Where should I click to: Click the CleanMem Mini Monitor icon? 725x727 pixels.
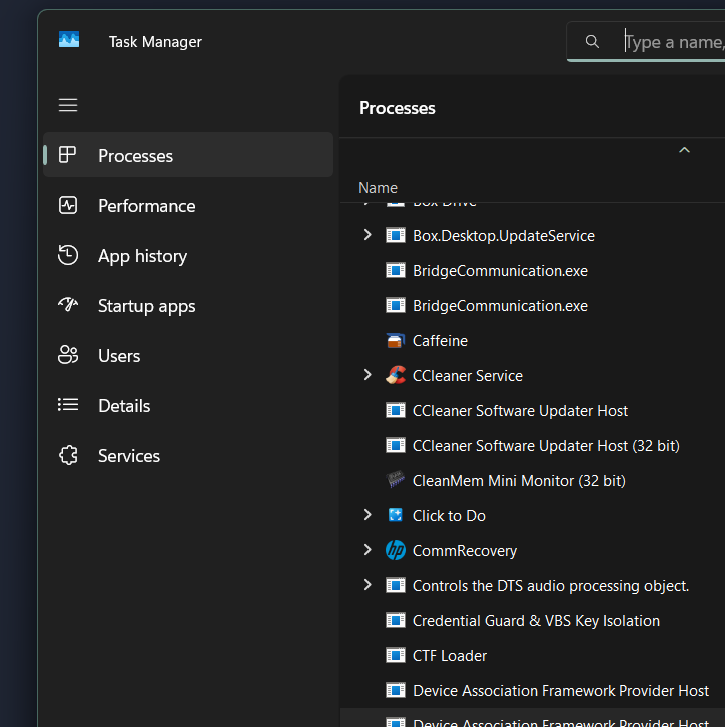(395, 480)
